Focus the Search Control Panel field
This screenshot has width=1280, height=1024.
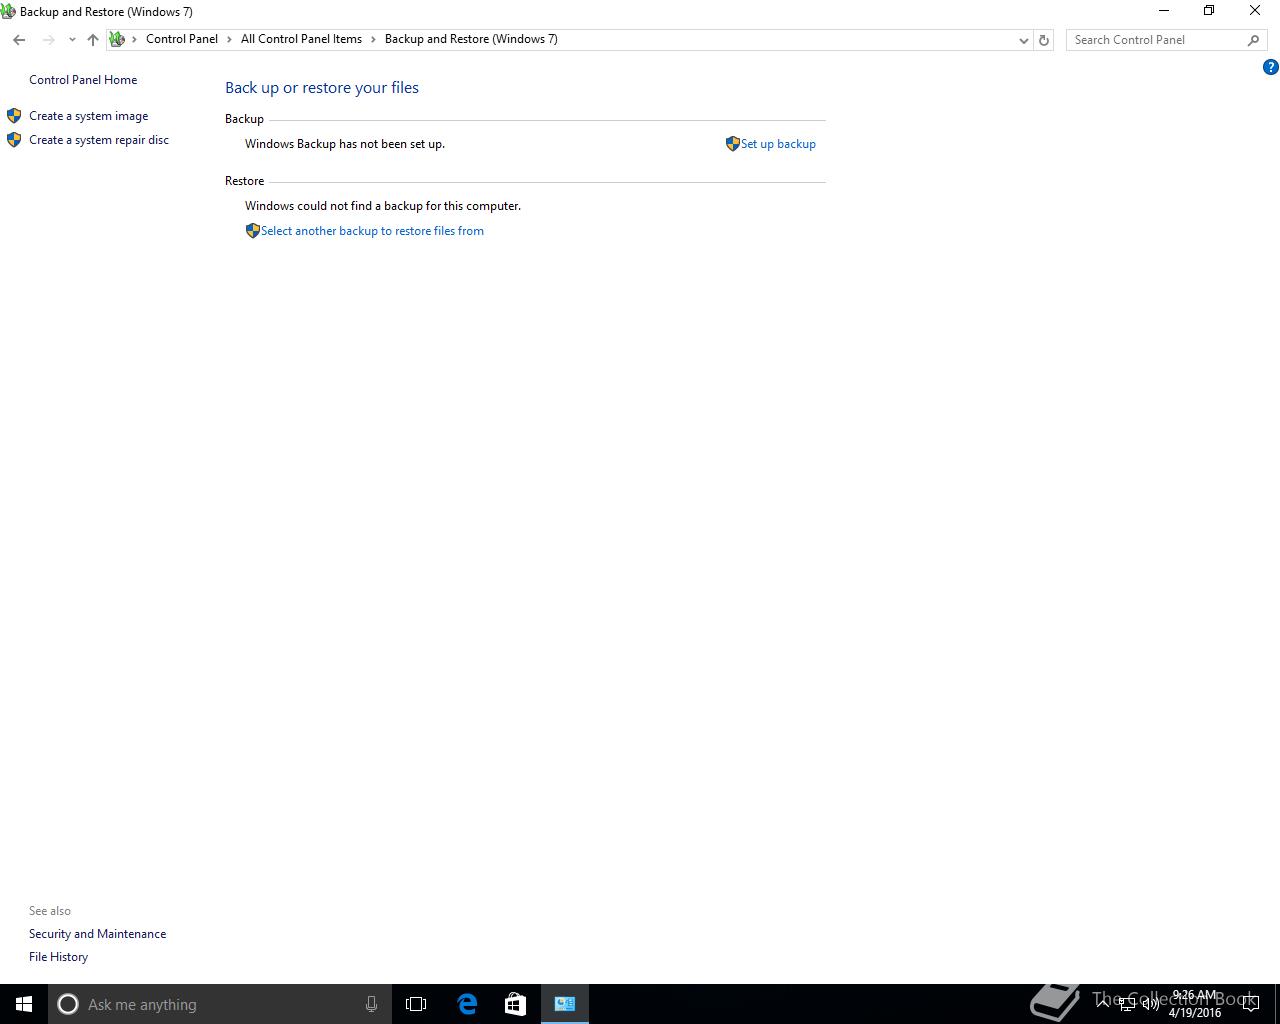1155,40
